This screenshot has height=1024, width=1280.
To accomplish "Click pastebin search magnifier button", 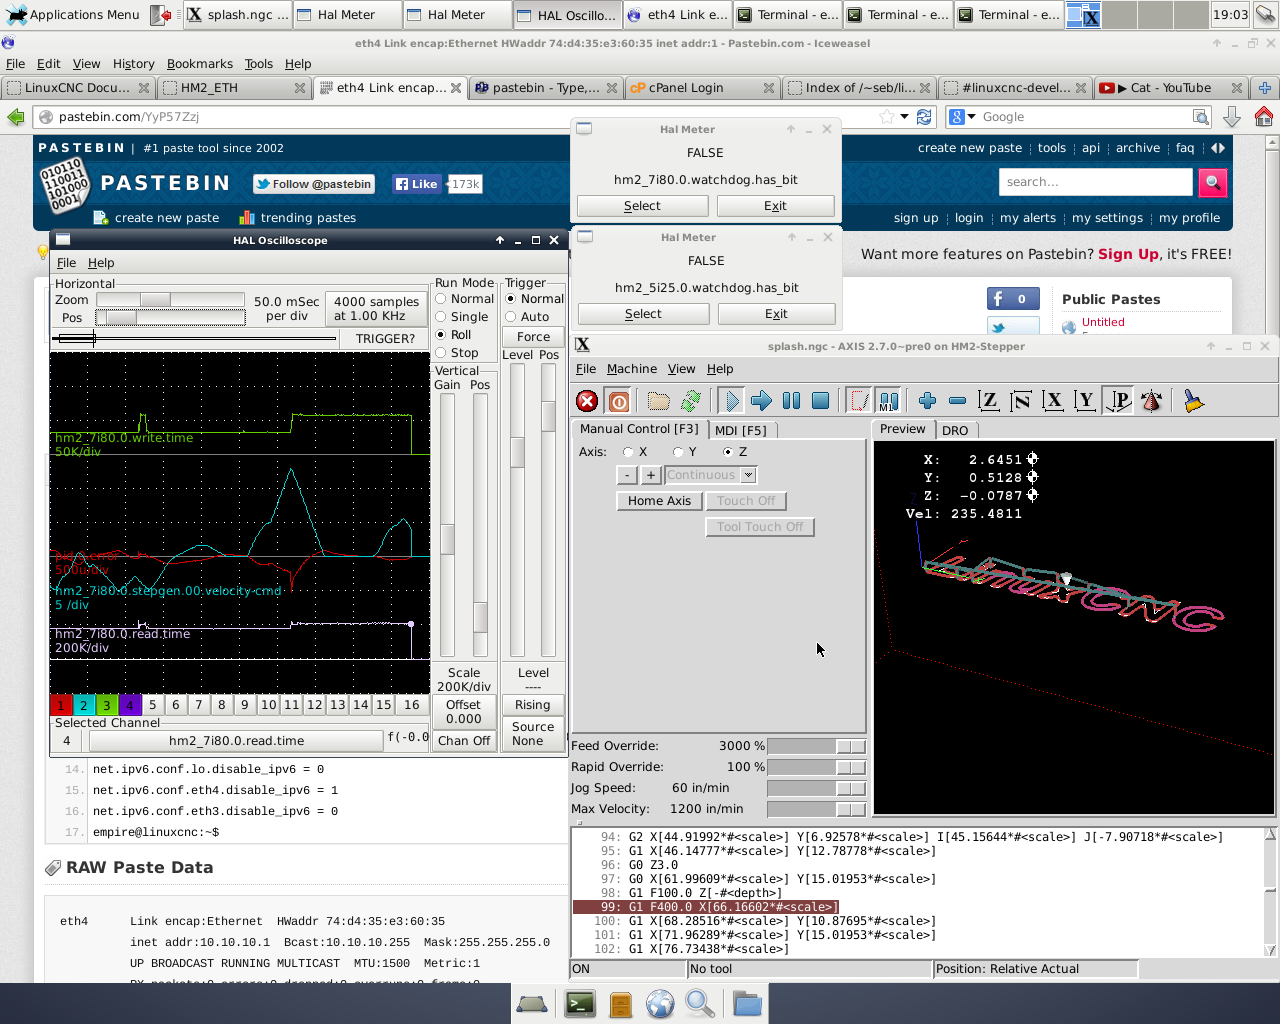I will [1212, 182].
